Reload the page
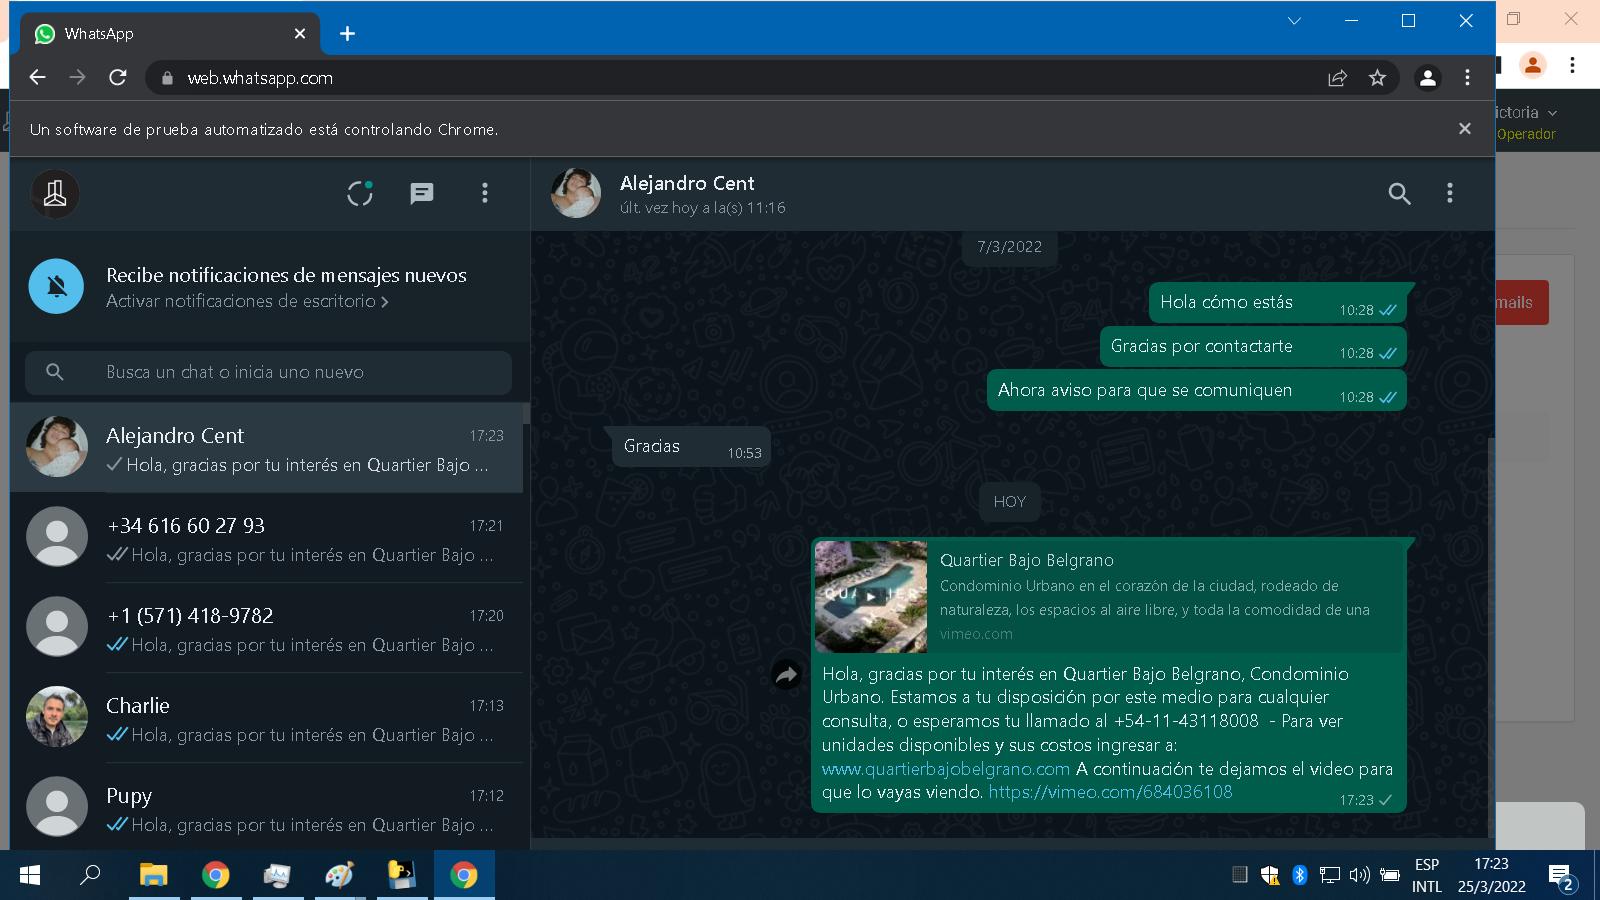Viewport: 1600px width, 900px height. click(x=118, y=77)
